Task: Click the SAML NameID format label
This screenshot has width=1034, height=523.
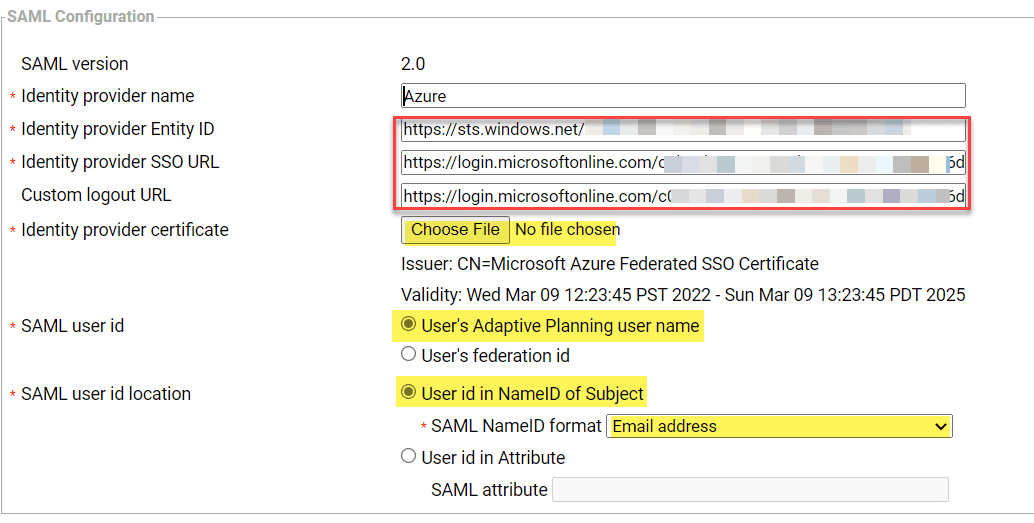Action: 516,426
